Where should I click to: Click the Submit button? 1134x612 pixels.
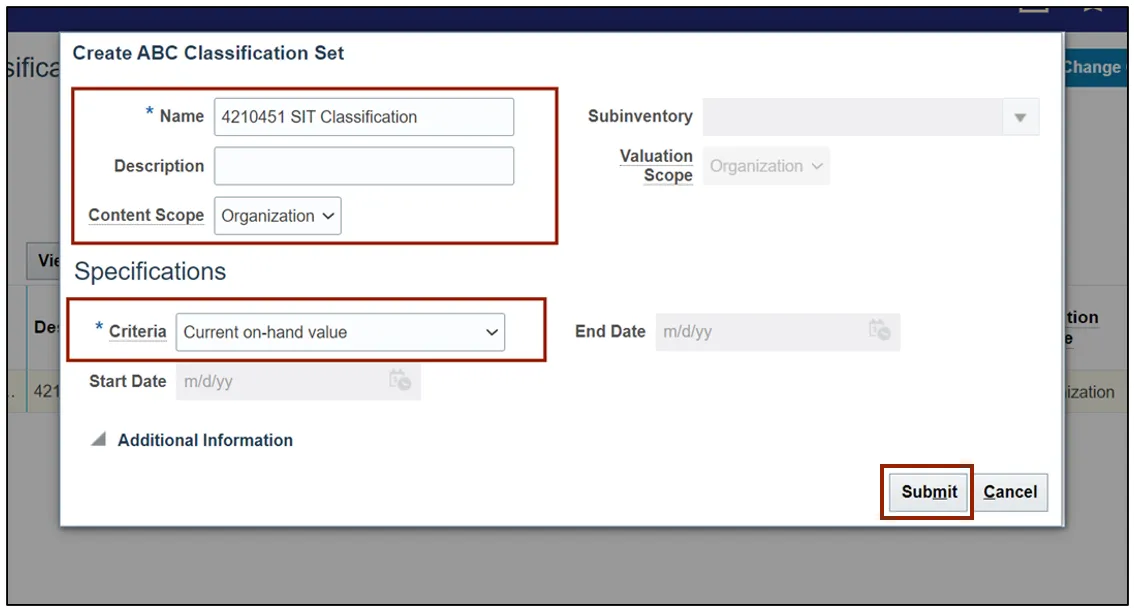coord(929,492)
